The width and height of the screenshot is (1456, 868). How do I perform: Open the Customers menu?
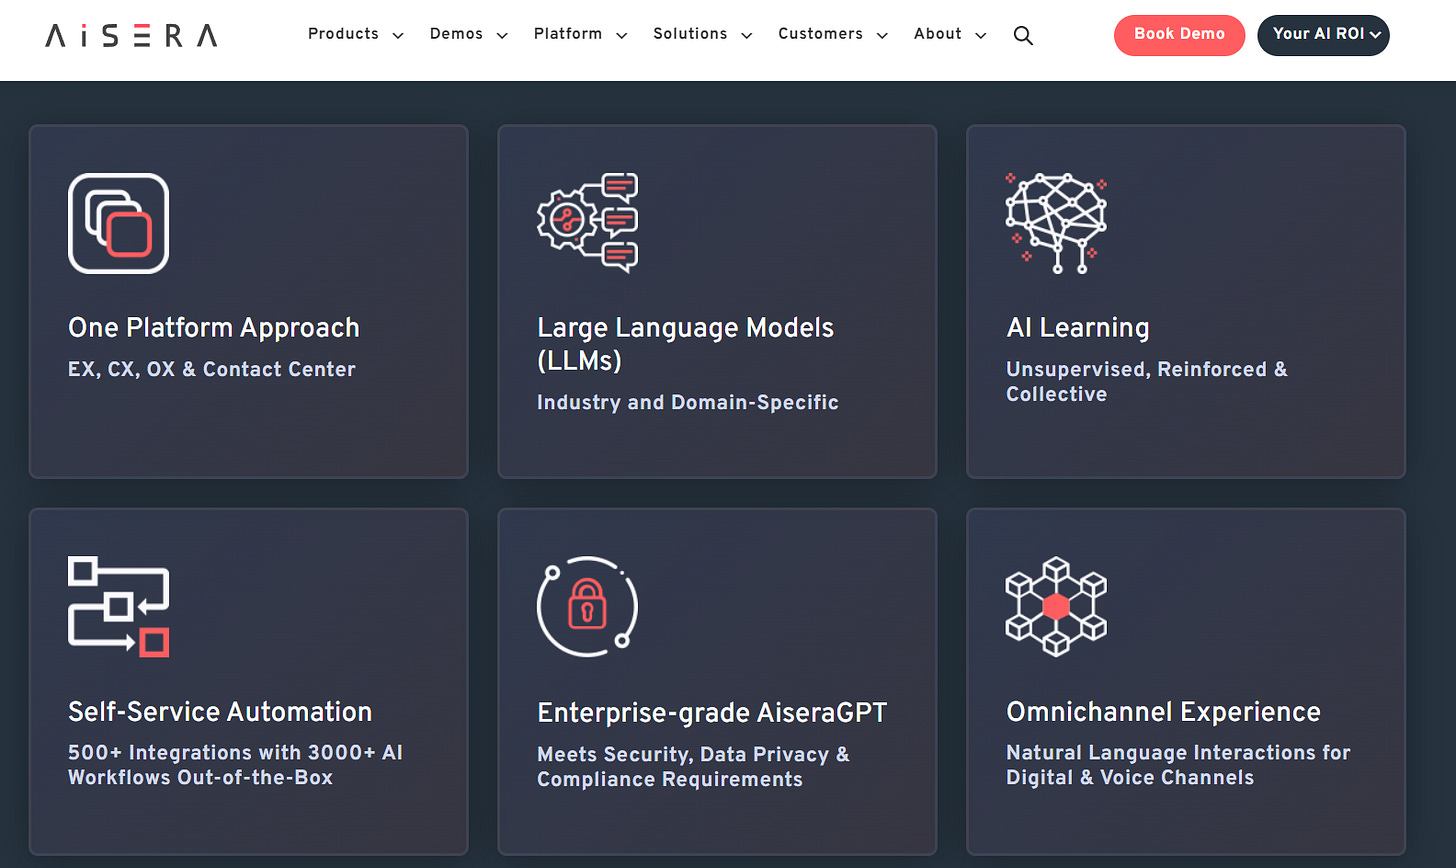[832, 34]
